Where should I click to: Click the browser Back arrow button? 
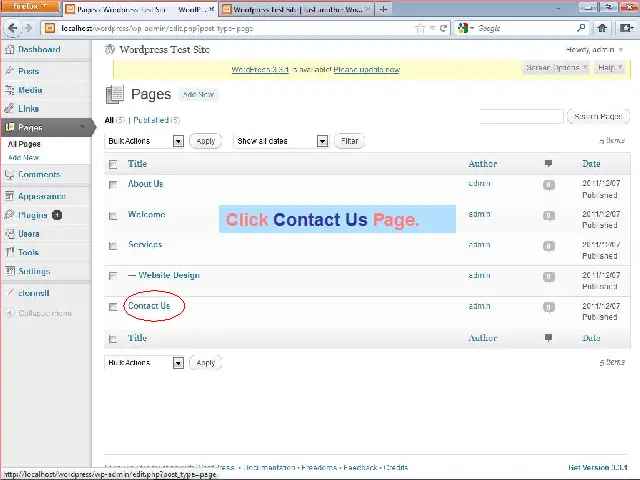click(12, 28)
